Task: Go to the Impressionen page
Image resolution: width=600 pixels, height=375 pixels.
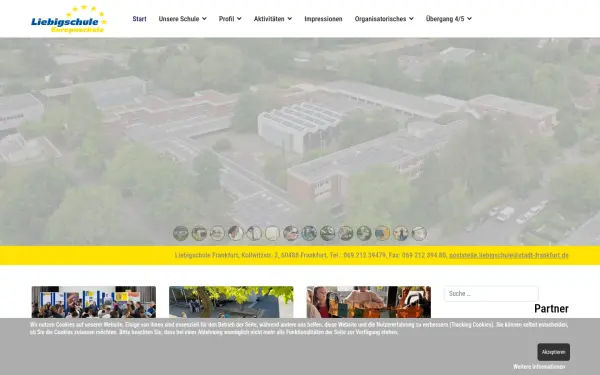Action: point(323,19)
